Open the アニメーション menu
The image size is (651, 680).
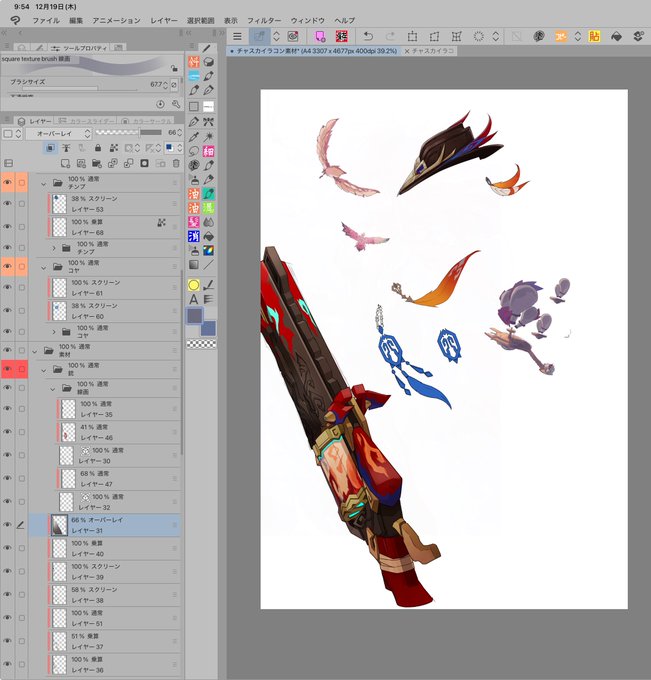[116, 20]
